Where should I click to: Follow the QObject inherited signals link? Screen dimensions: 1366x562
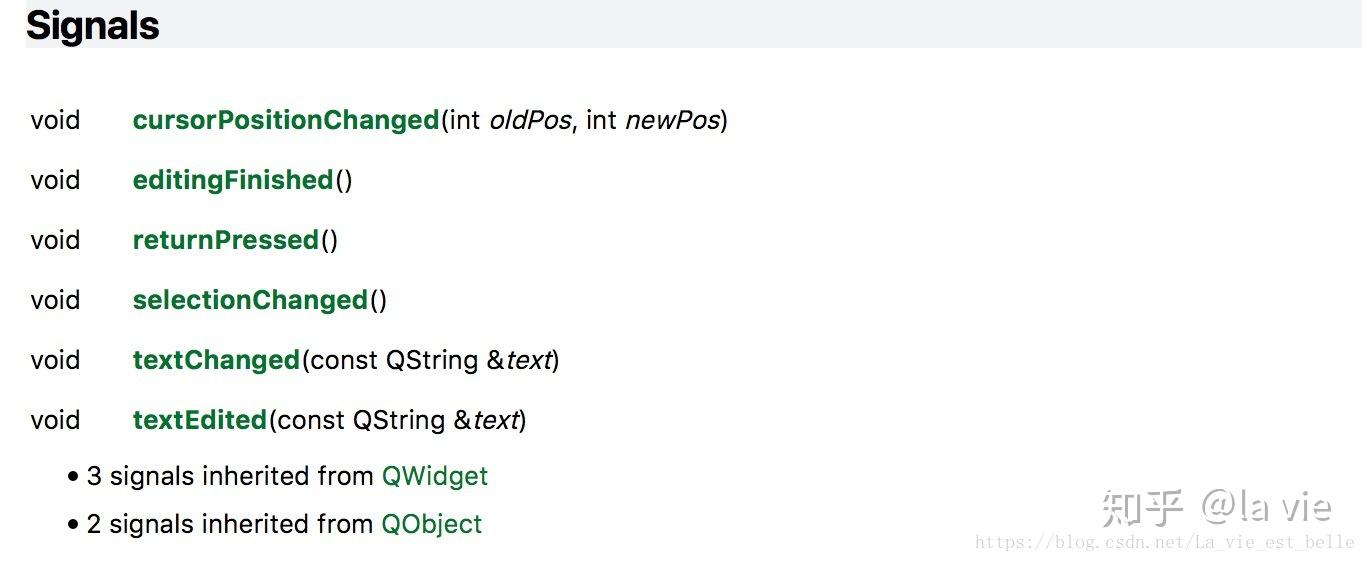432,524
